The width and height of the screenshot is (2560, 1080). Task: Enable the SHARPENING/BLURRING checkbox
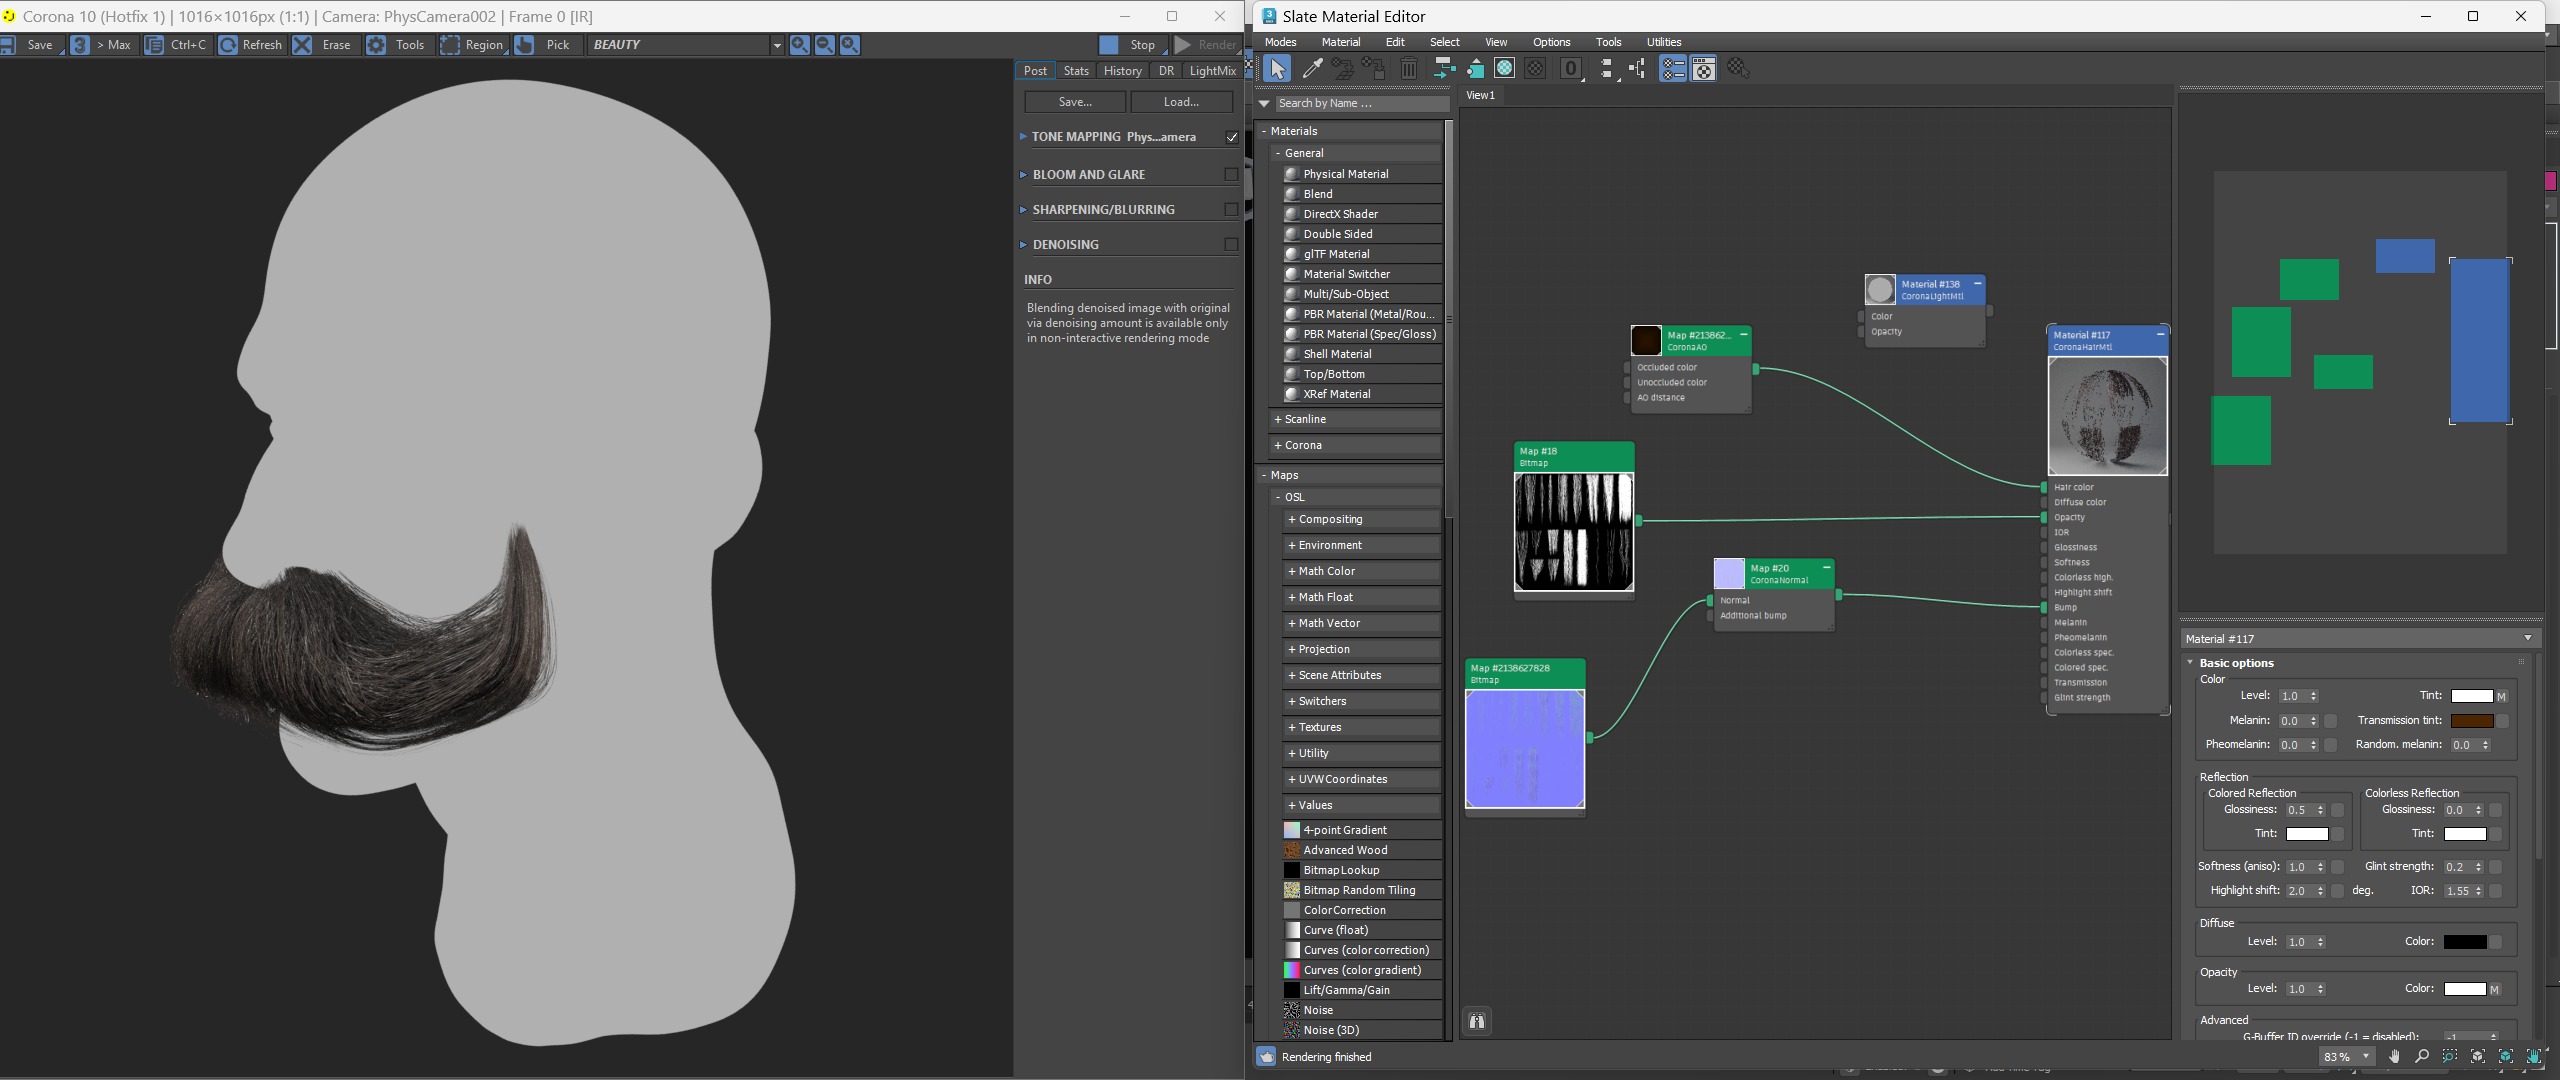(x=1231, y=209)
